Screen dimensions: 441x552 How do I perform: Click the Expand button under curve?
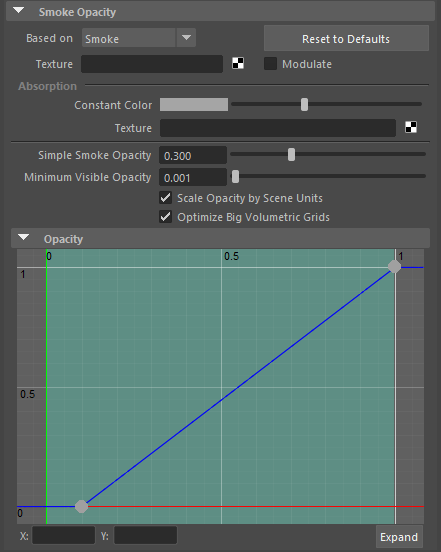pyautogui.click(x=399, y=537)
